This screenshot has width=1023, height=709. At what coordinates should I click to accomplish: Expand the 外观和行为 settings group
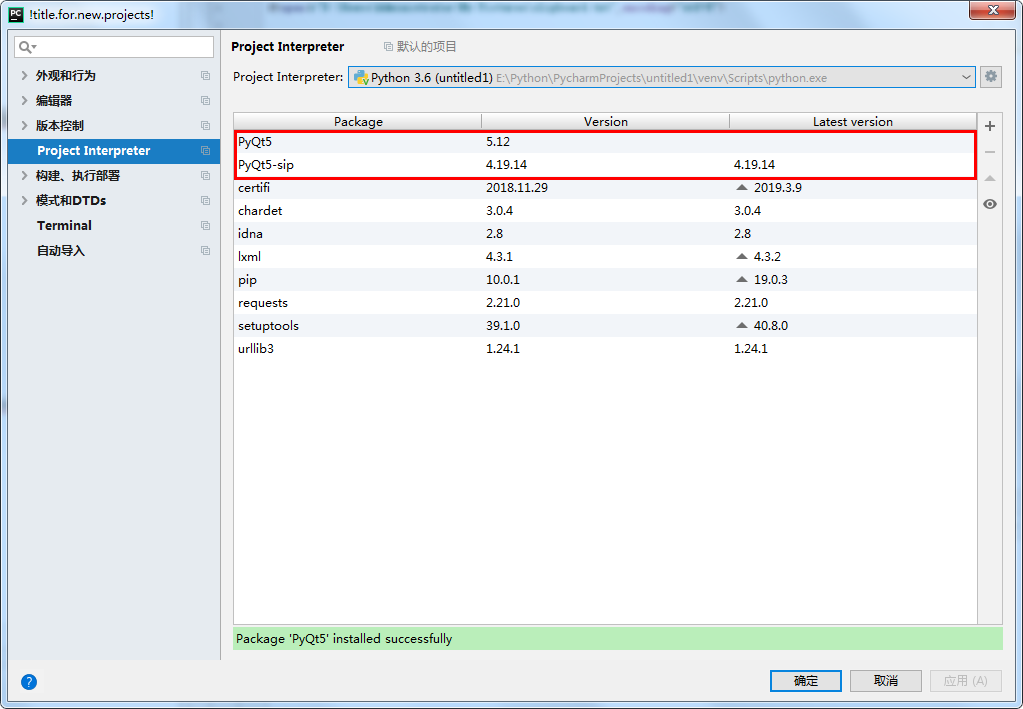pos(24,76)
